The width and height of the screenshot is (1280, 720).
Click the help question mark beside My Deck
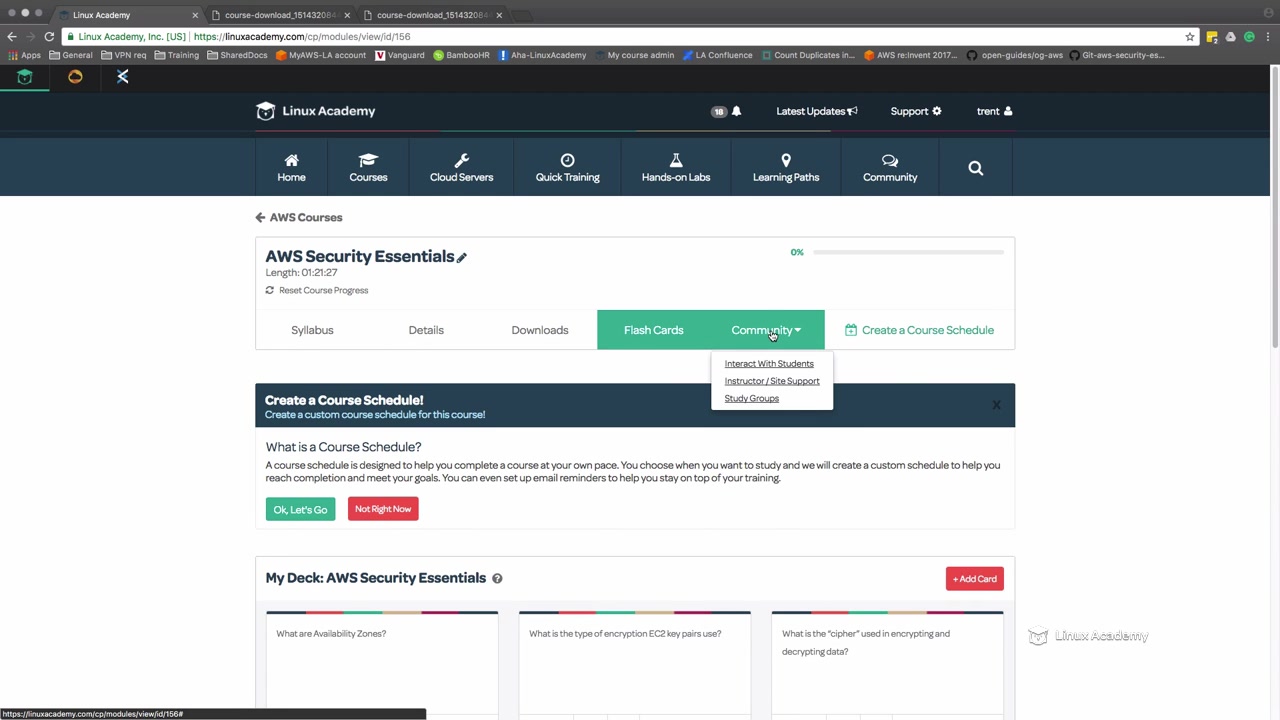tap(497, 578)
